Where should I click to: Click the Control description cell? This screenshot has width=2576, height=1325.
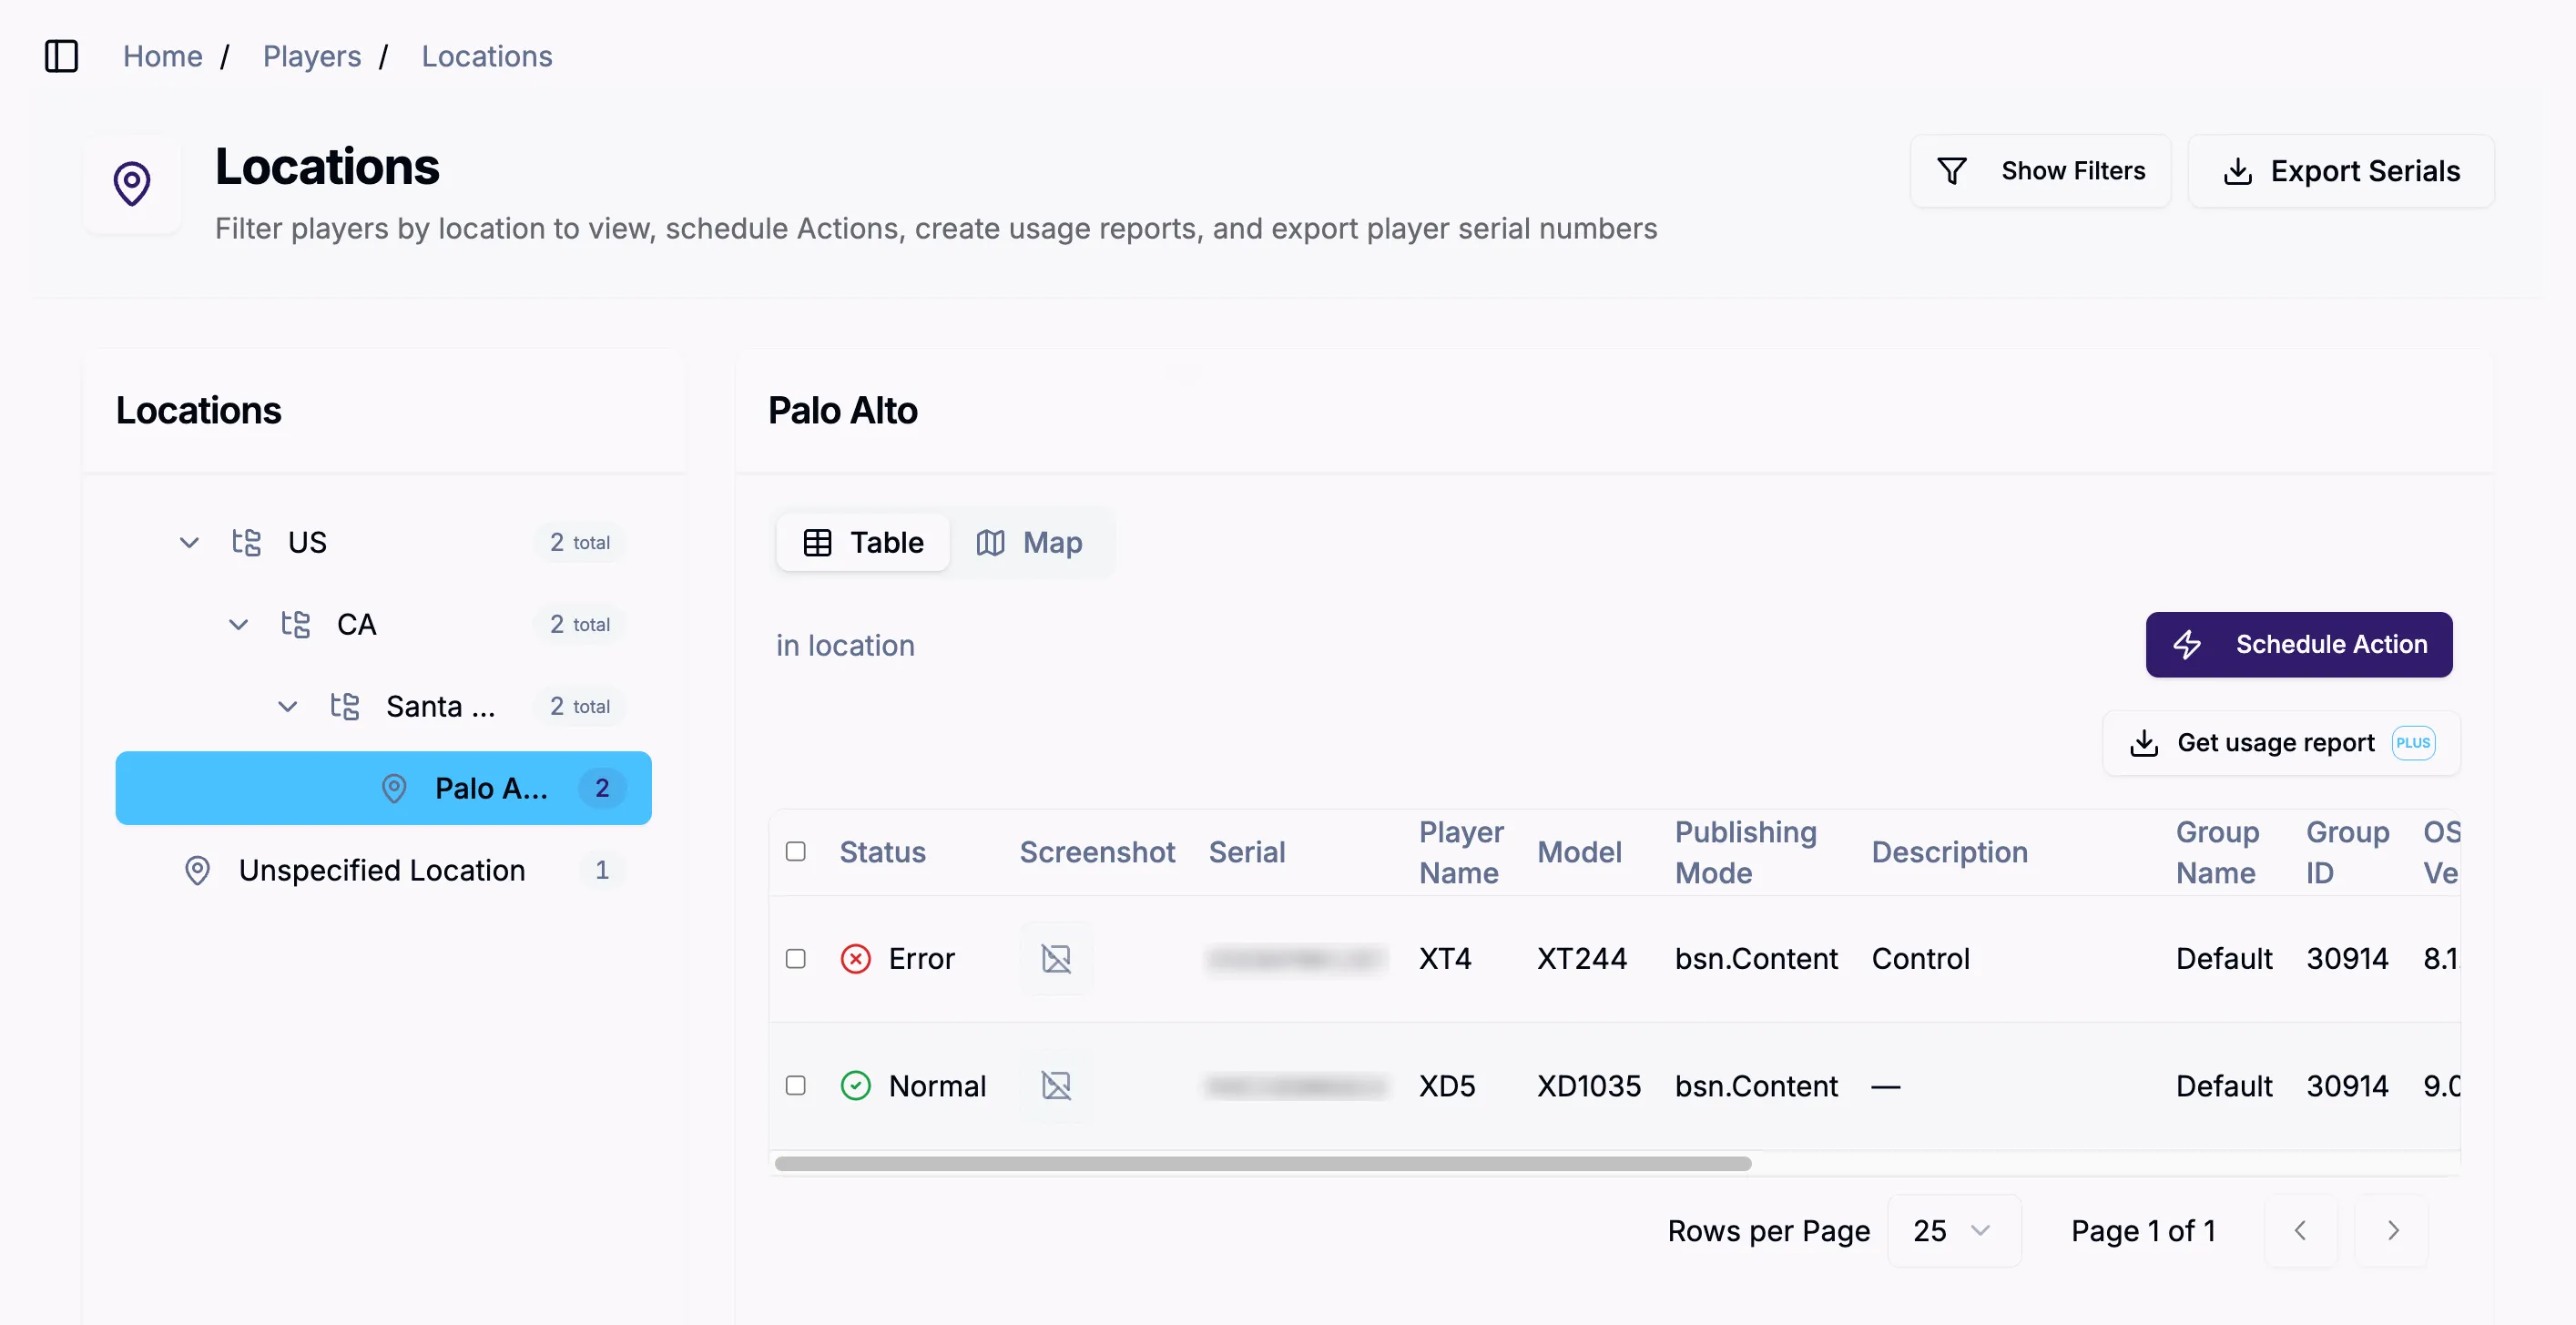tap(1920, 958)
